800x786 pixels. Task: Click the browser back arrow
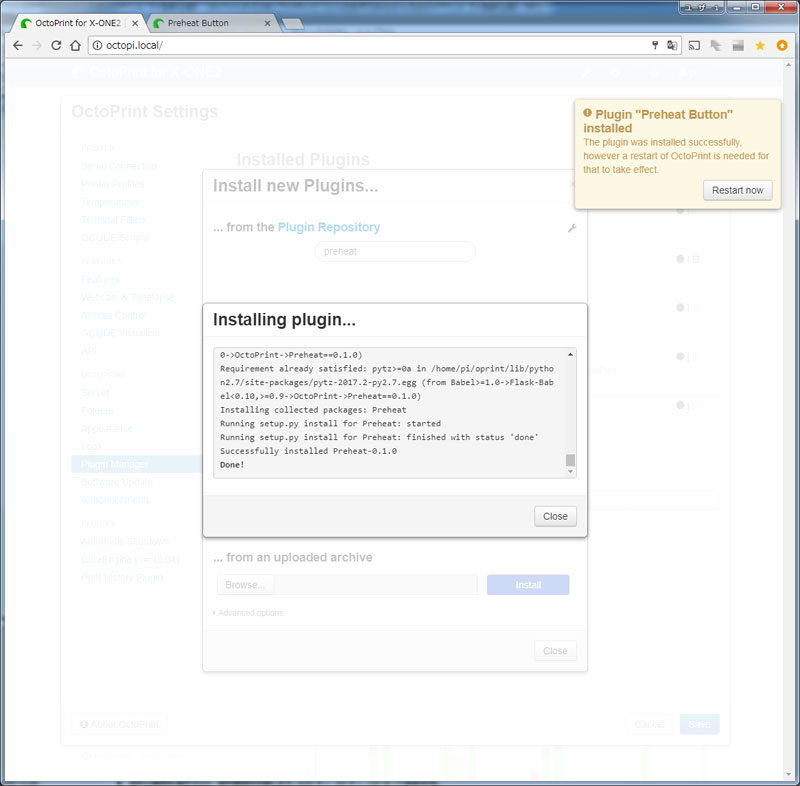(18, 45)
